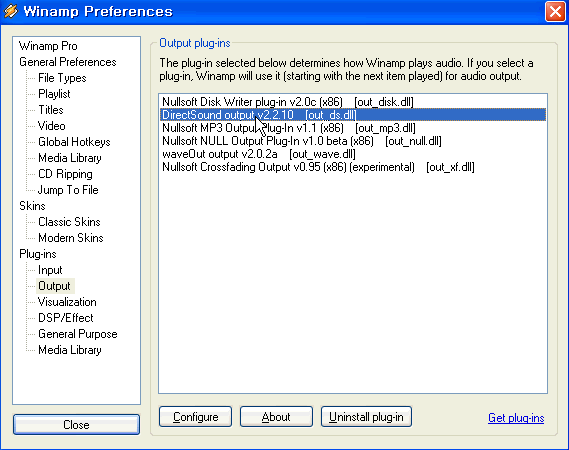Open About for selected plug-in
Viewport: 569px width, 450px height.
pyautogui.click(x=276, y=417)
